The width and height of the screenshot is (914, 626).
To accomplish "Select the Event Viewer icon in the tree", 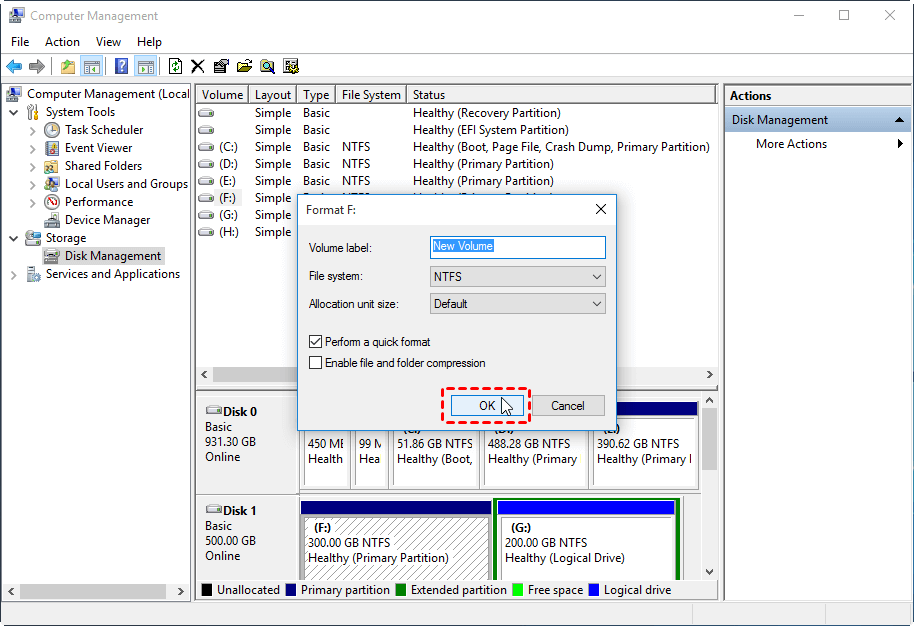I will (x=52, y=148).
